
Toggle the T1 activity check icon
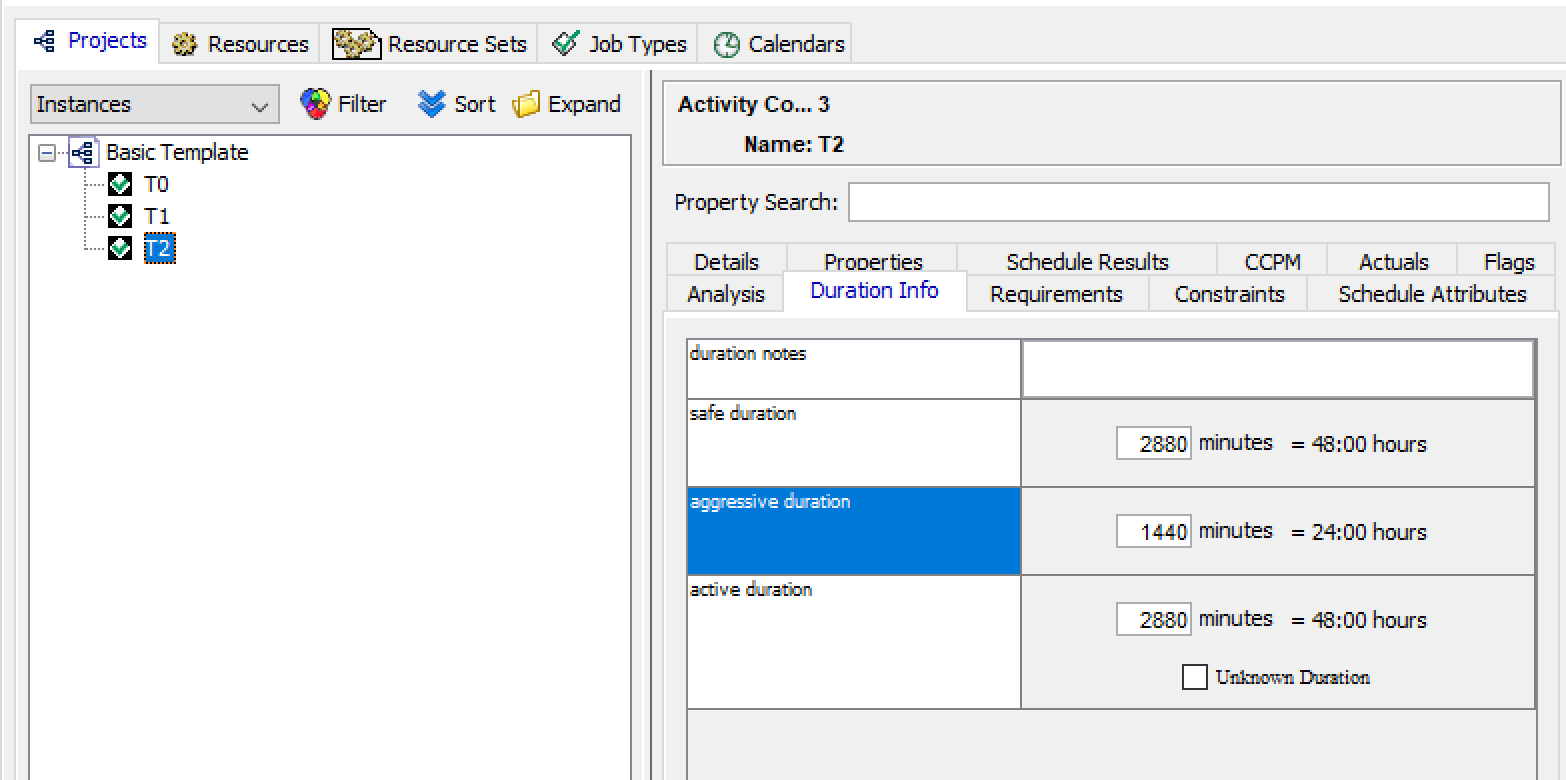120,216
